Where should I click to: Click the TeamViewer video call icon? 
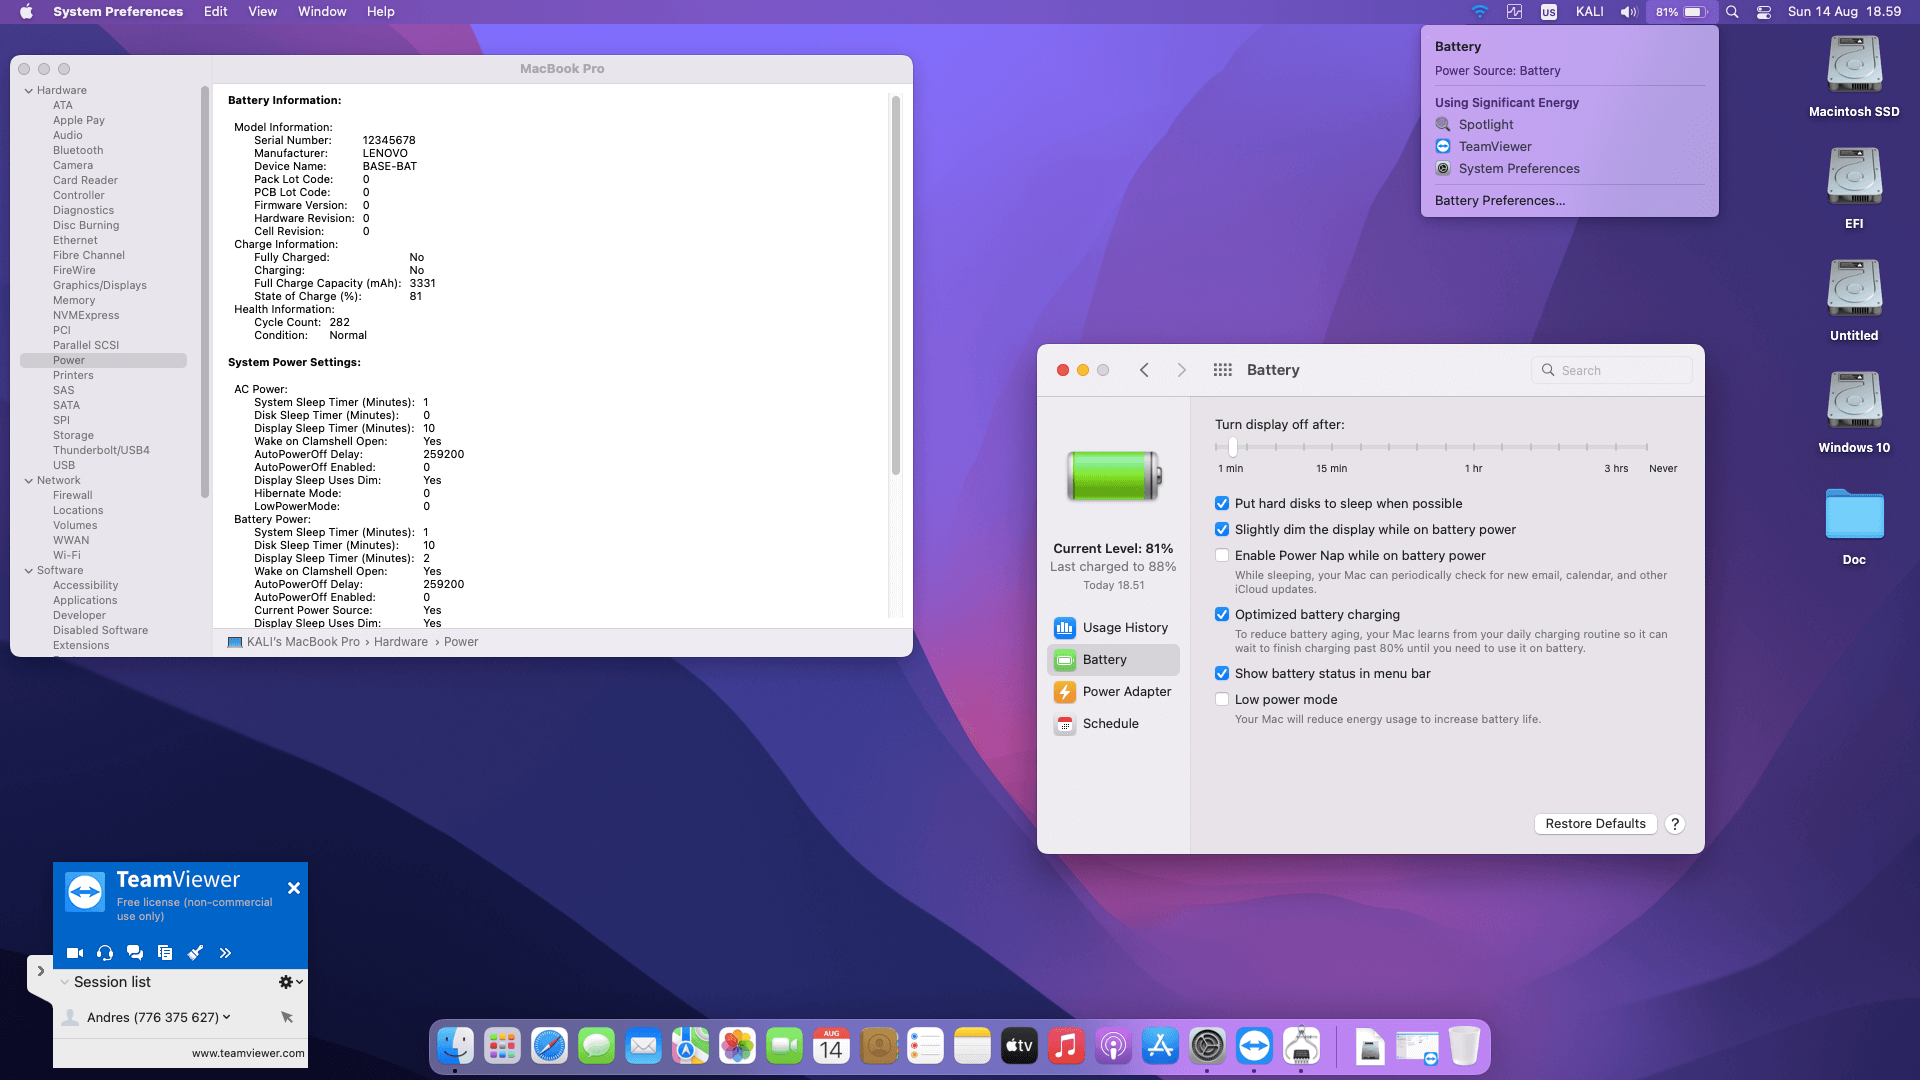75,953
